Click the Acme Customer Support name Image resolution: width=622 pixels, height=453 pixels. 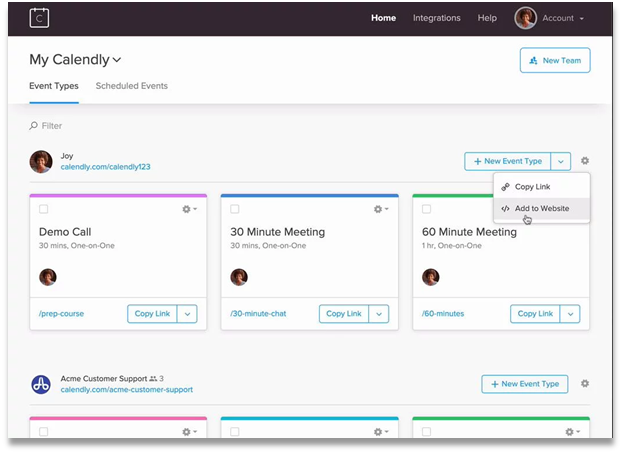coord(104,379)
